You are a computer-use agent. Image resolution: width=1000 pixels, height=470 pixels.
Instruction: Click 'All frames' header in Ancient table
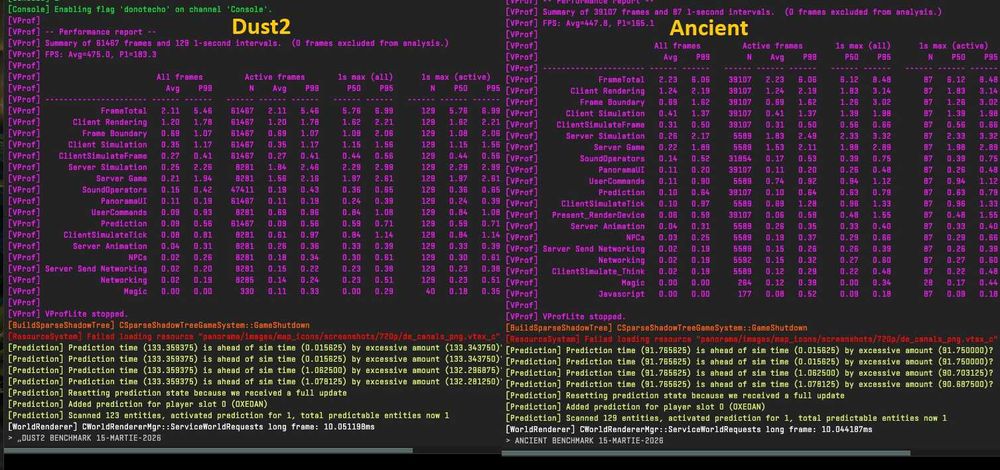(677, 46)
